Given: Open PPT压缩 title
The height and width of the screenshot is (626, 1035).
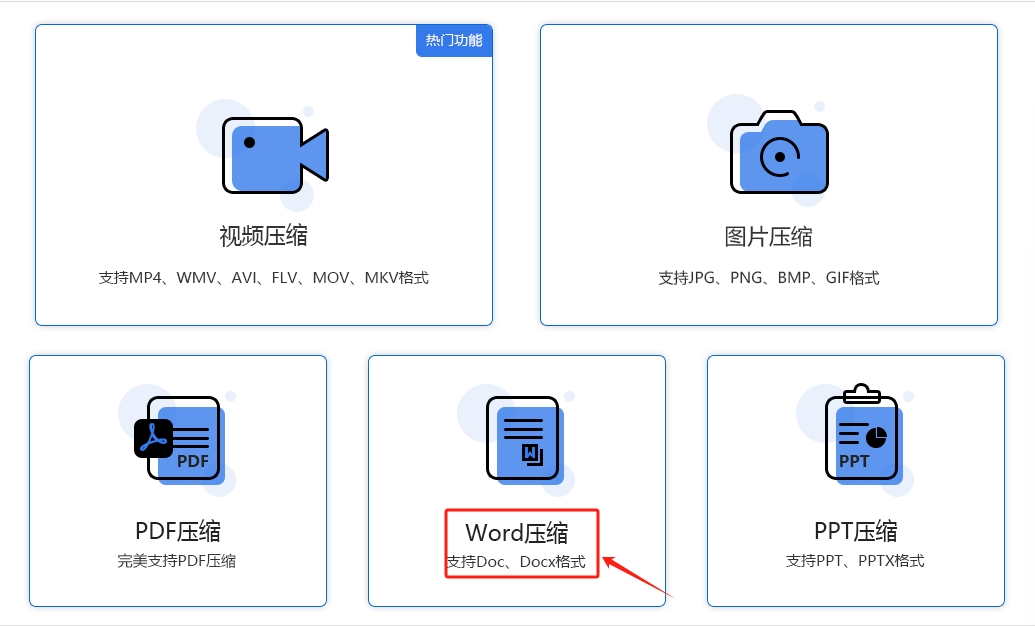Looking at the screenshot, I should [855, 531].
